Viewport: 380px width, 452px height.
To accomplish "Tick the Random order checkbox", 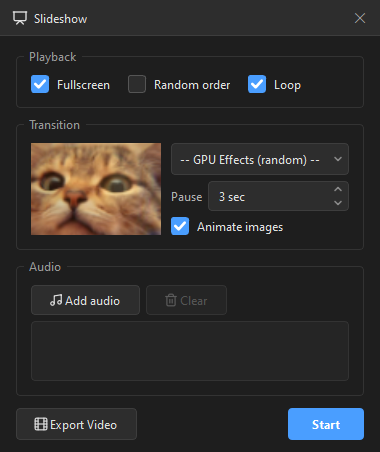I will point(137,84).
